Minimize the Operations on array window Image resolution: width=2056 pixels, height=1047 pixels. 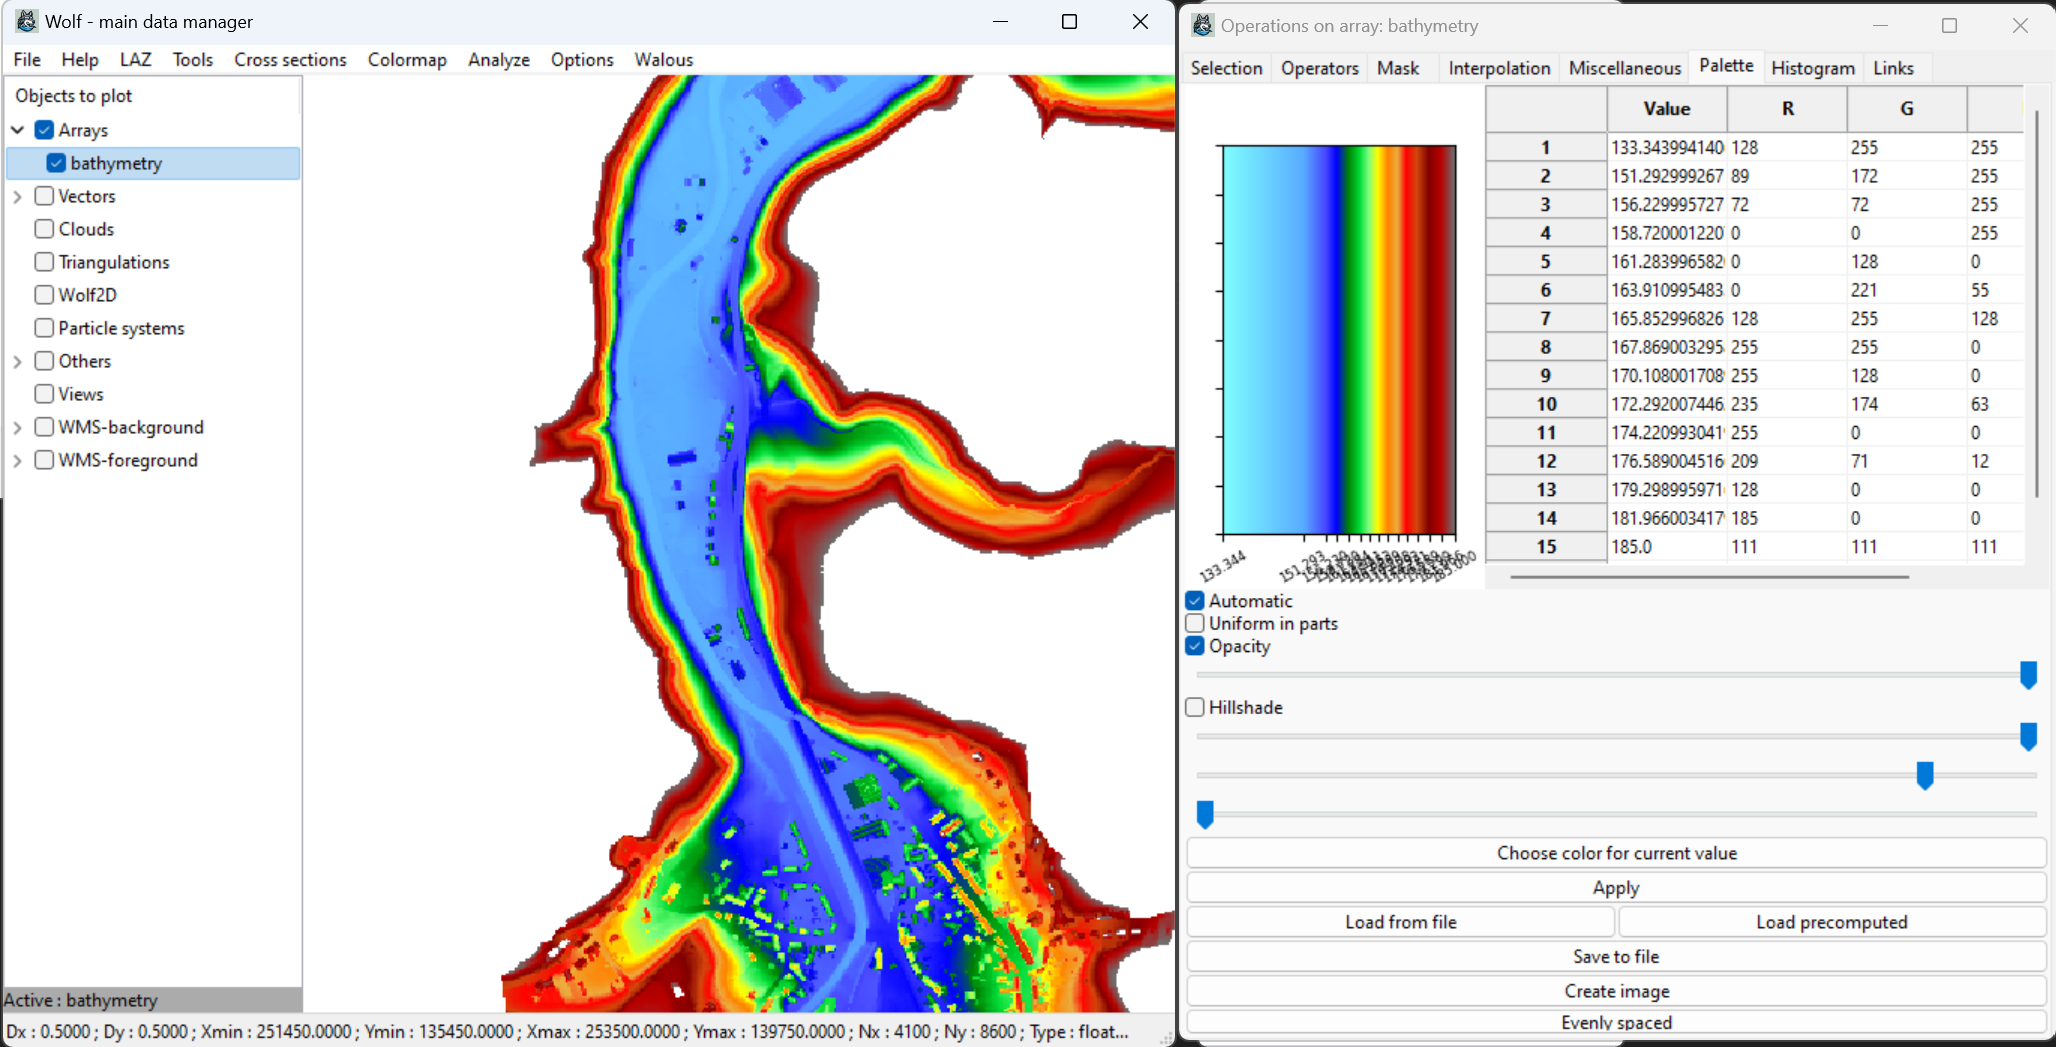tap(1880, 26)
